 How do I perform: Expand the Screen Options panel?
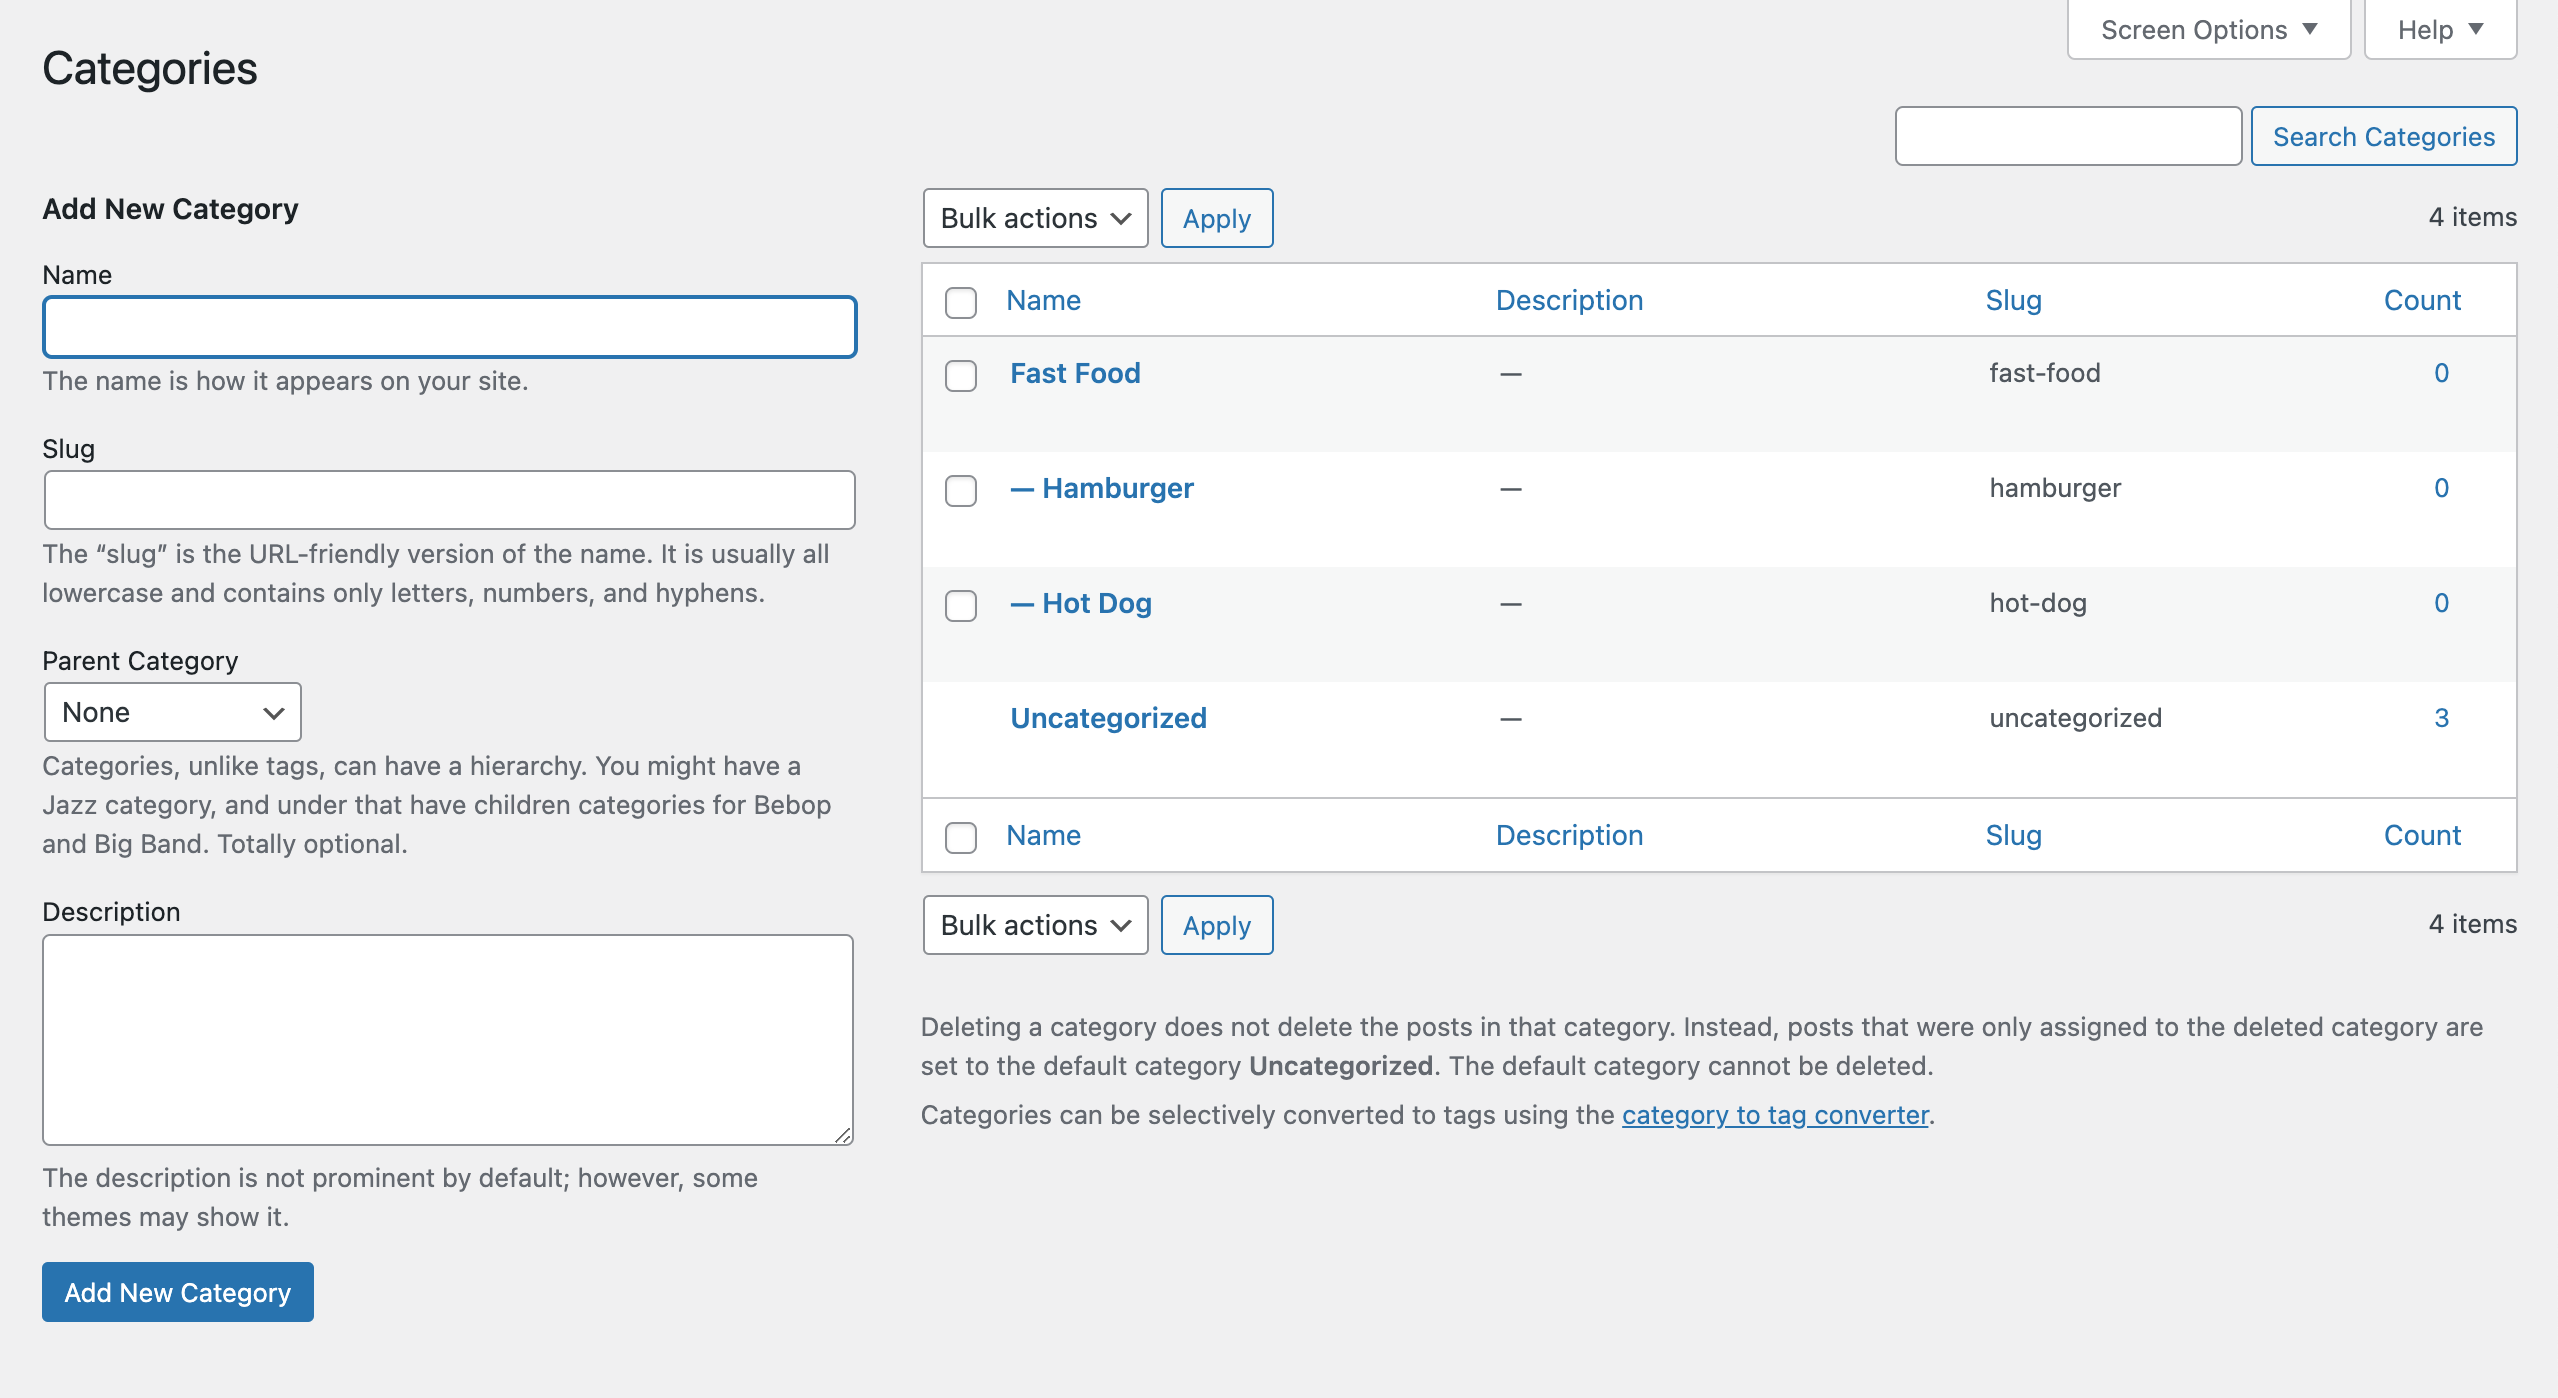pos(2208,30)
